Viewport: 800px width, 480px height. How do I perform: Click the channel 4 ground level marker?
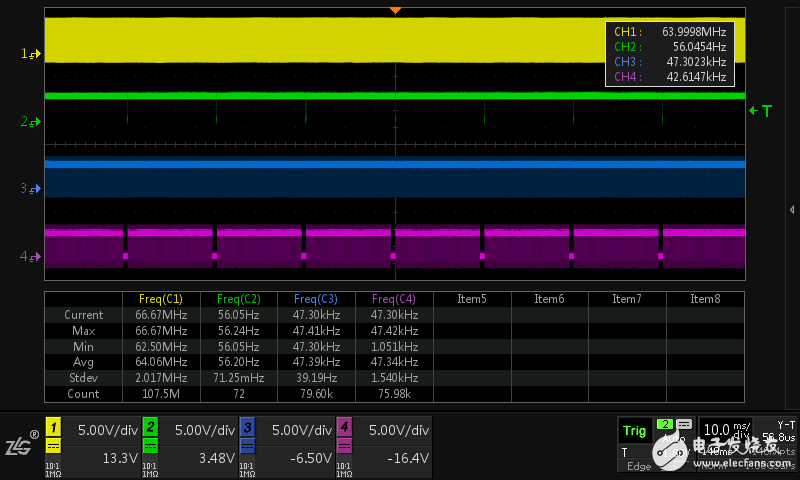coord(30,257)
